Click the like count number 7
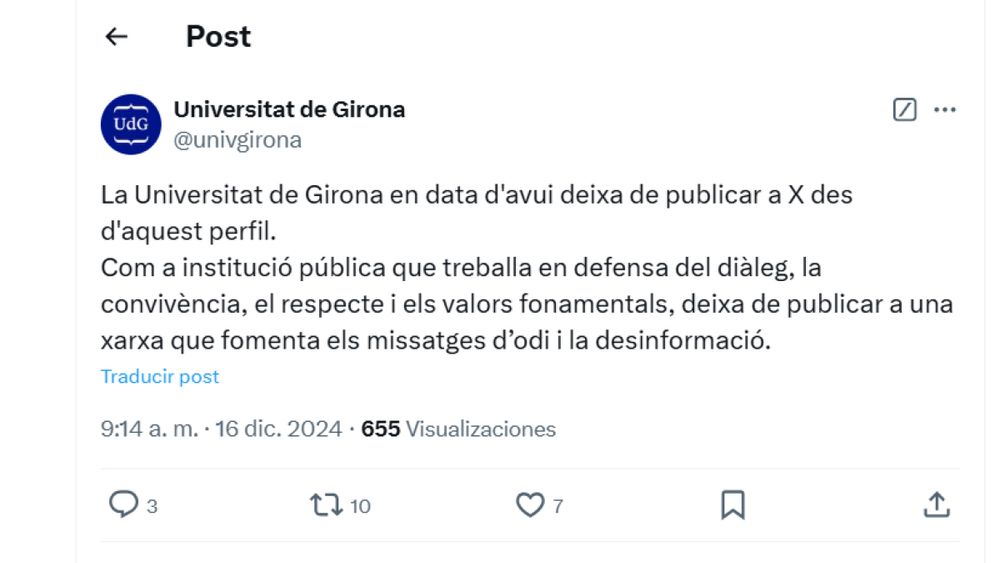The width and height of the screenshot is (1000, 563). (x=558, y=506)
